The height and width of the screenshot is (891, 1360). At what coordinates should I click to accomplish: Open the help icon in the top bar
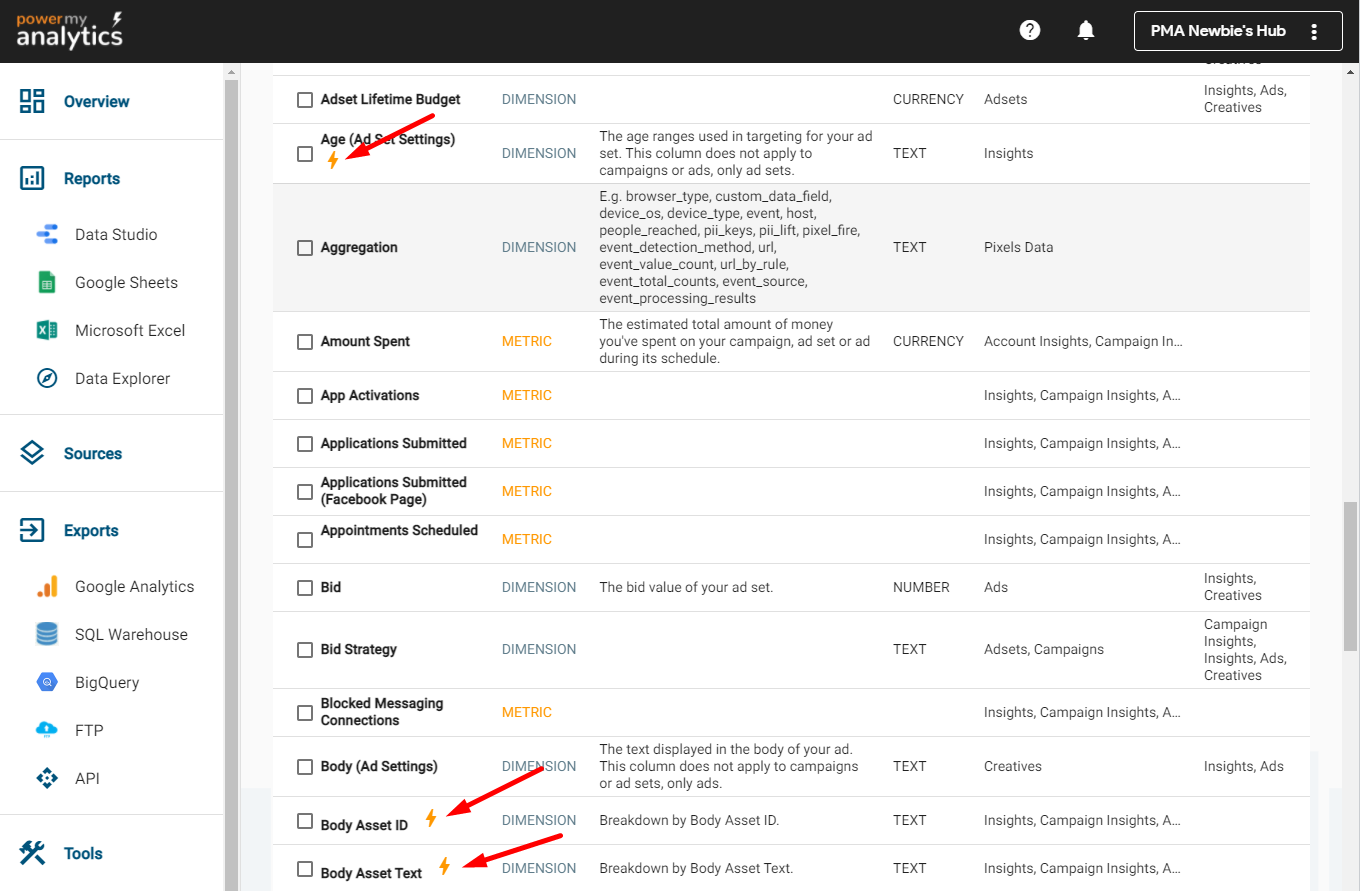tap(1030, 29)
